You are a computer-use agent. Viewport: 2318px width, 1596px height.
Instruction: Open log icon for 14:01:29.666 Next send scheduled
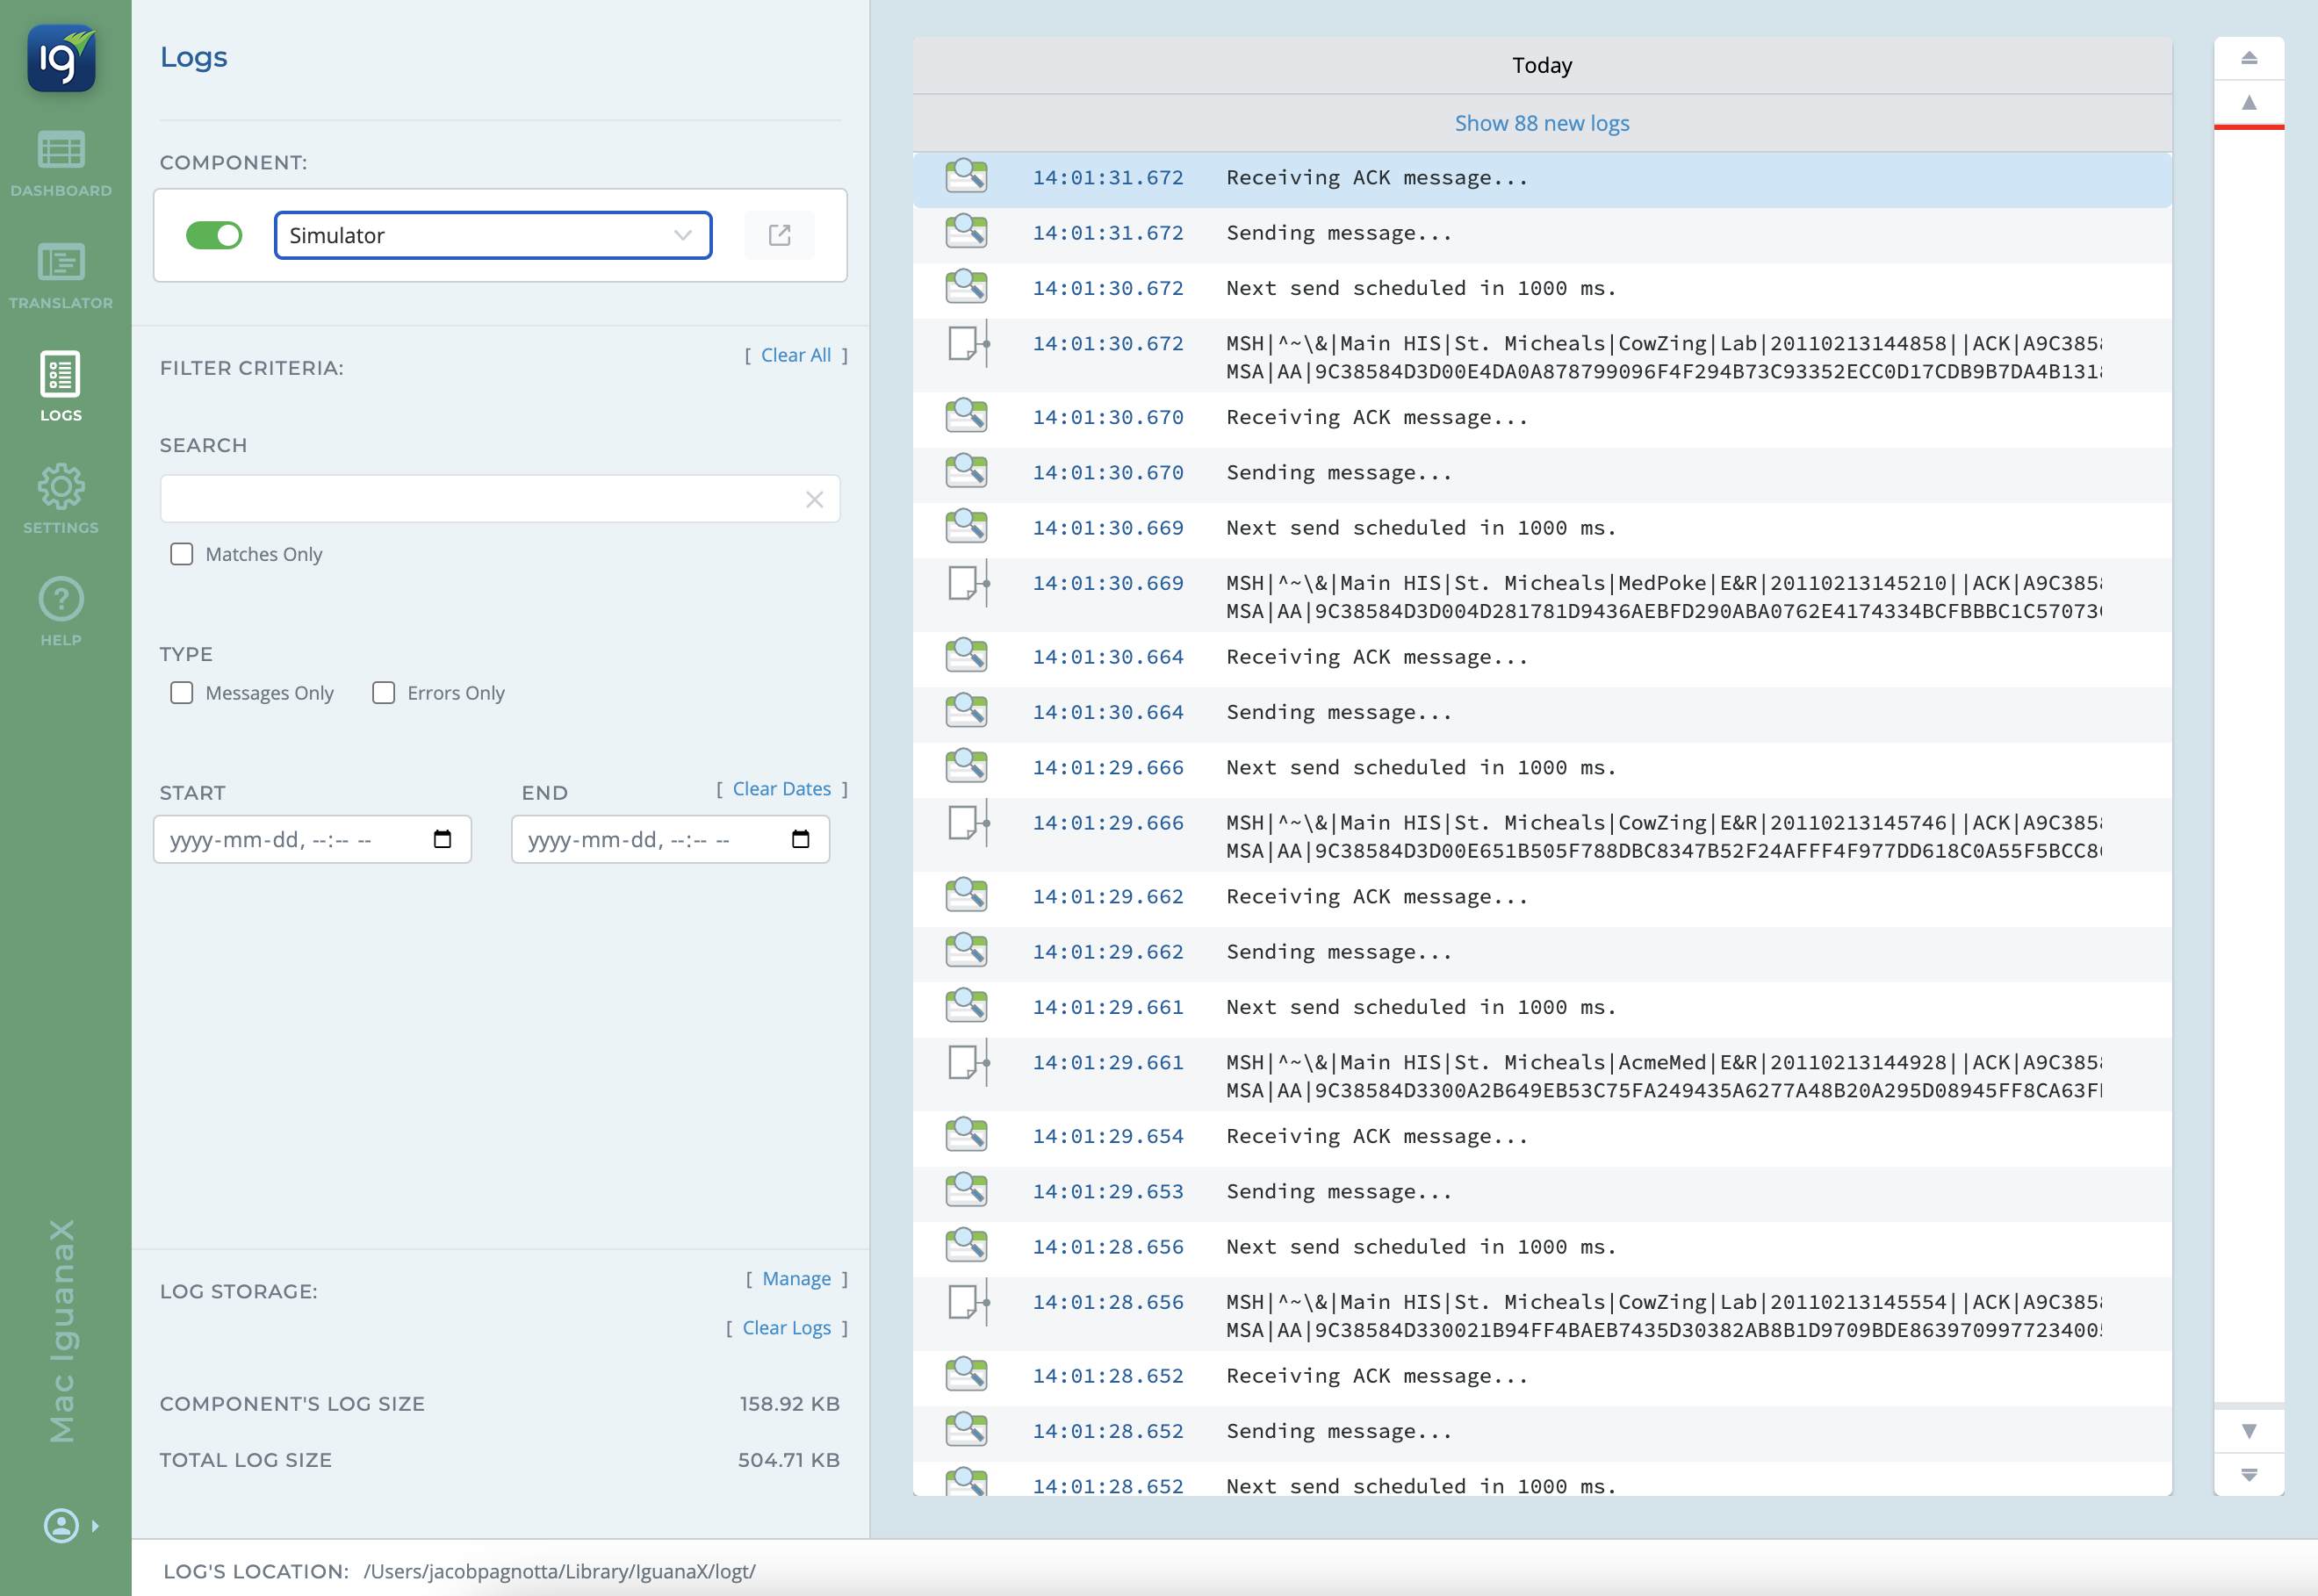(x=966, y=766)
